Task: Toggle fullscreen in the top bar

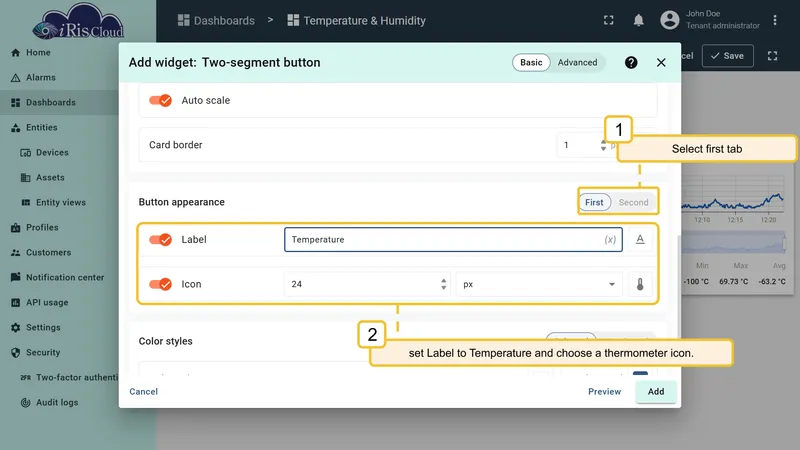Action: coord(609,20)
